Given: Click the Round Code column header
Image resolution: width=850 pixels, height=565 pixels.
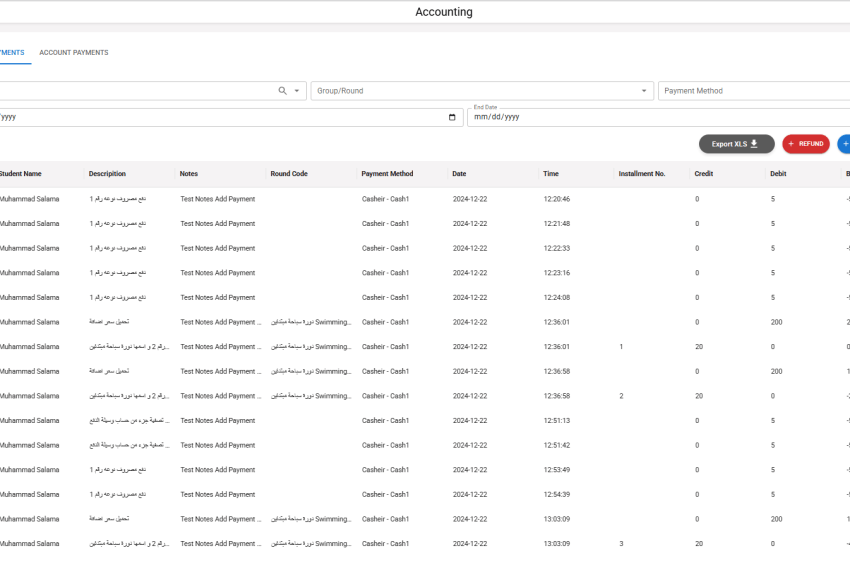Looking at the screenshot, I should [x=289, y=174].
